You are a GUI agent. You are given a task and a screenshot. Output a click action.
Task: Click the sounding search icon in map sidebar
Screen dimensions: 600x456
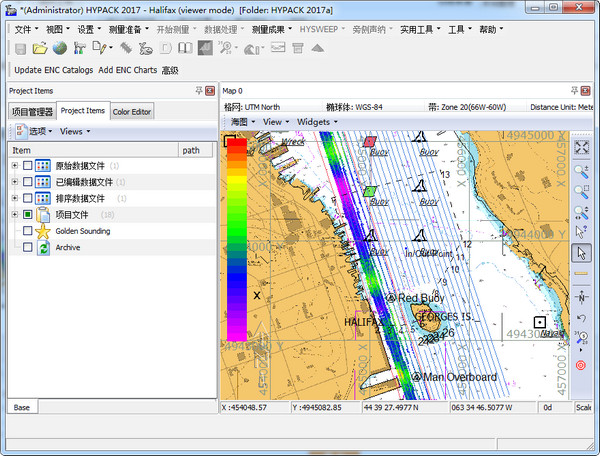tap(581, 337)
